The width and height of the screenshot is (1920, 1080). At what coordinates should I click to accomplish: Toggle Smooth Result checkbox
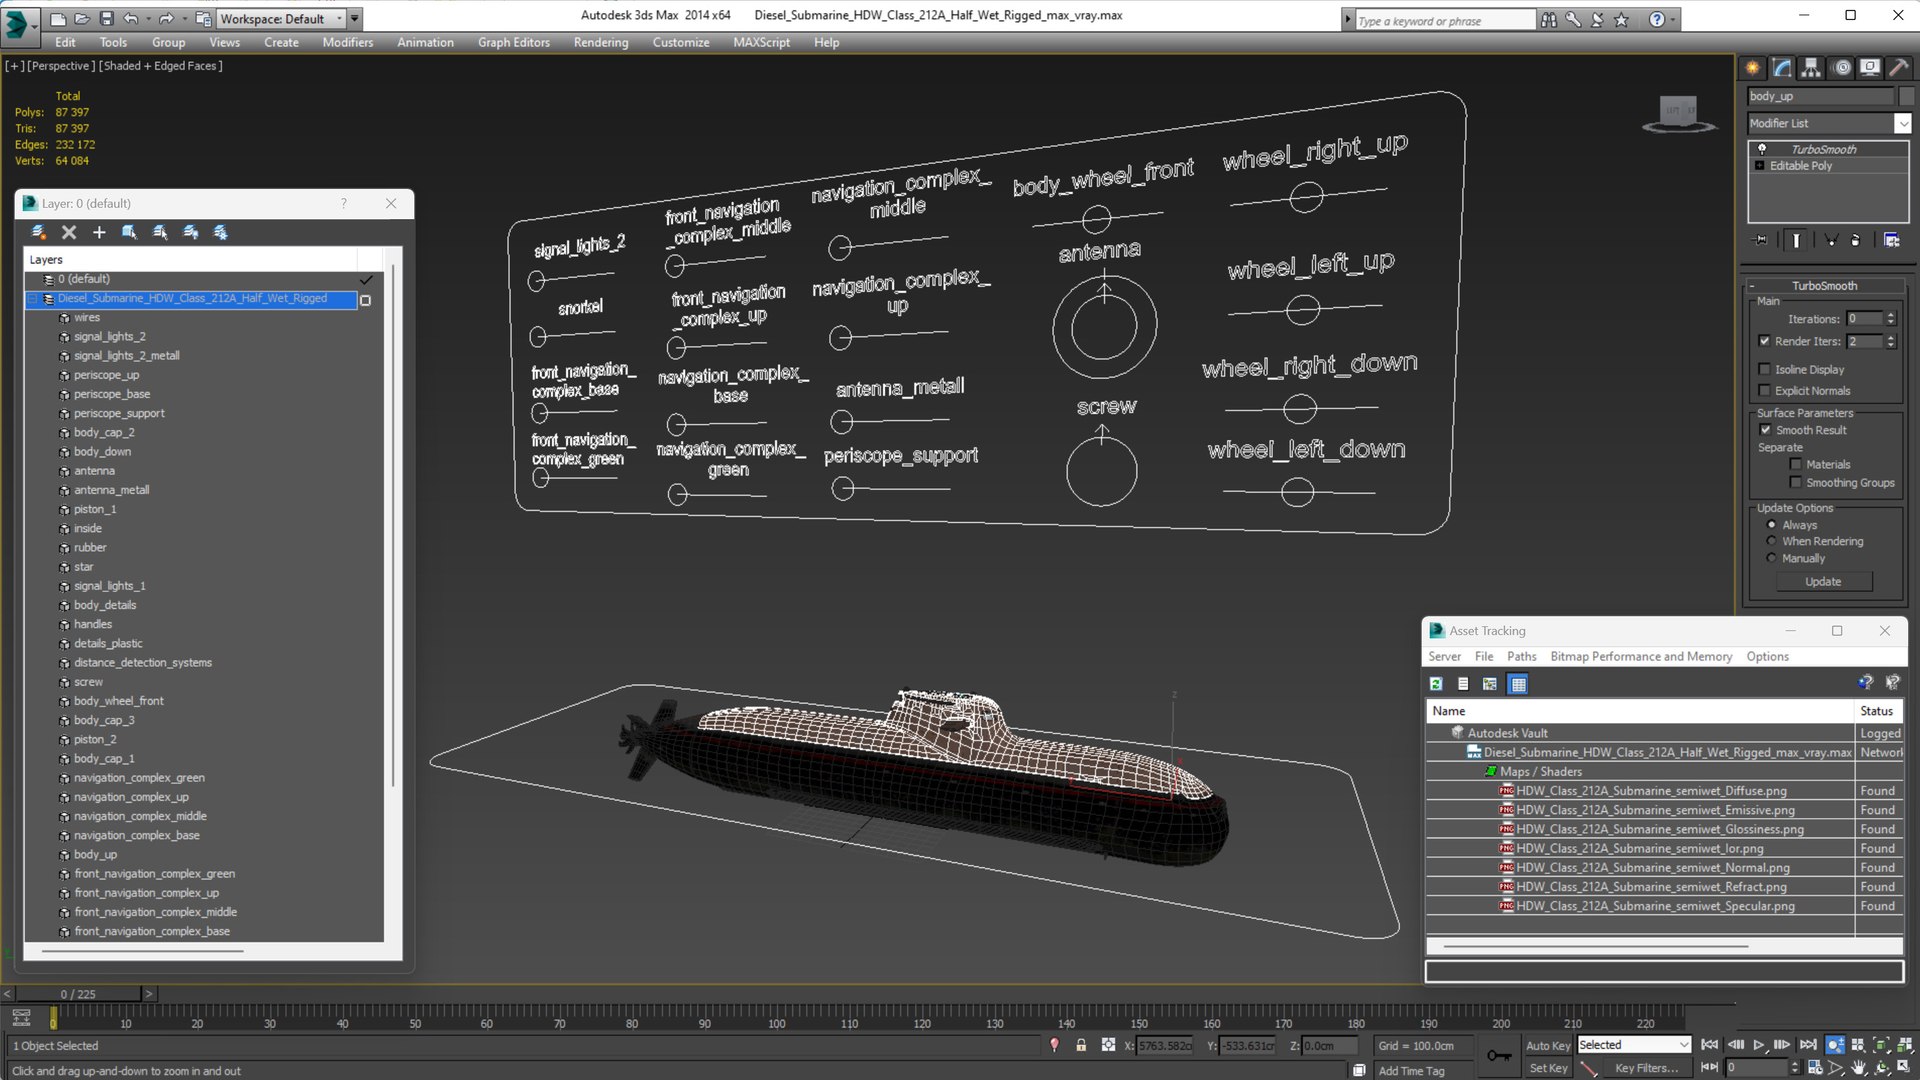(1765, 430)
